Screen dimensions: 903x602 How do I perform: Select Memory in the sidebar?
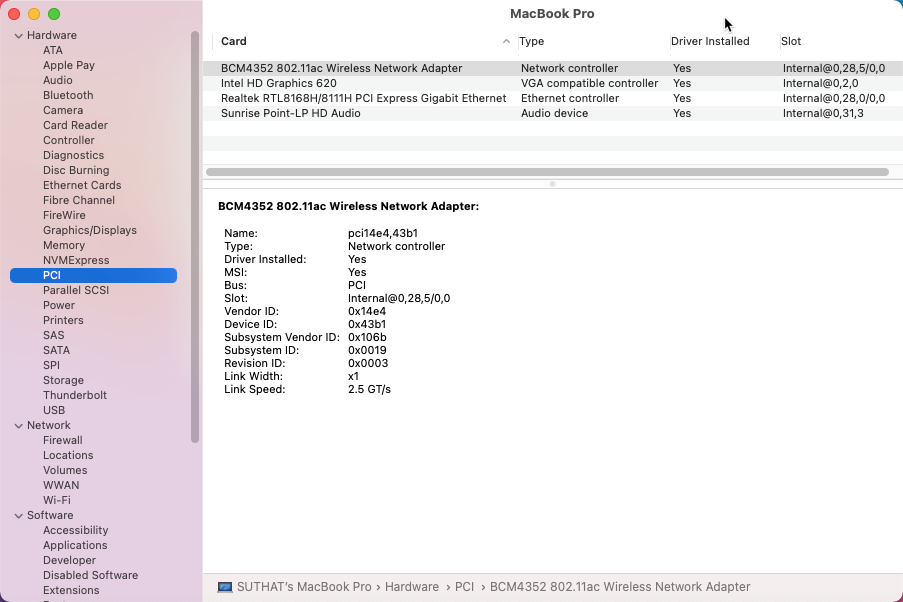tap(64, 245)
